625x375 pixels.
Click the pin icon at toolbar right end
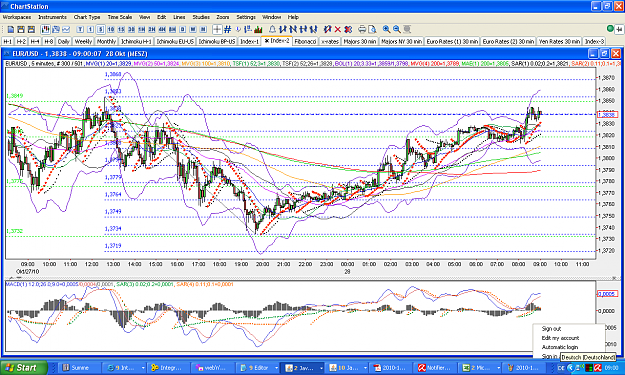pos(619,29)
